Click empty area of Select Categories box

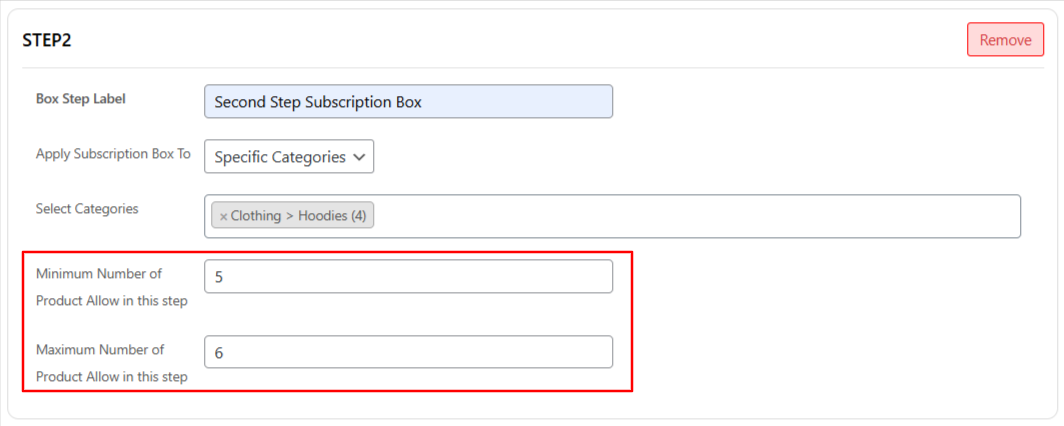[x=700, y=216]
